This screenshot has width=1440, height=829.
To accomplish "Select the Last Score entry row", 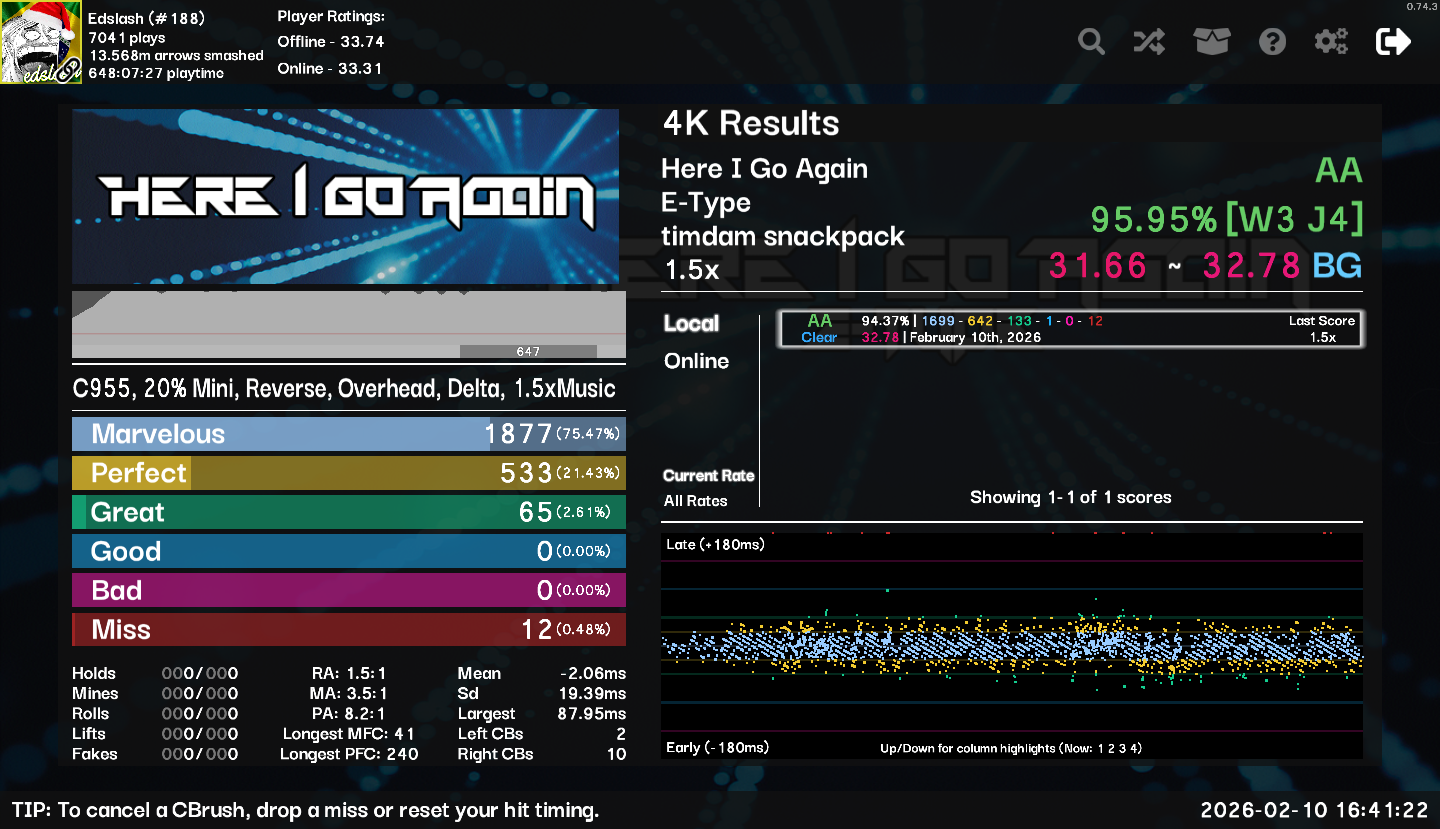I will click(x=1070, y=329).
